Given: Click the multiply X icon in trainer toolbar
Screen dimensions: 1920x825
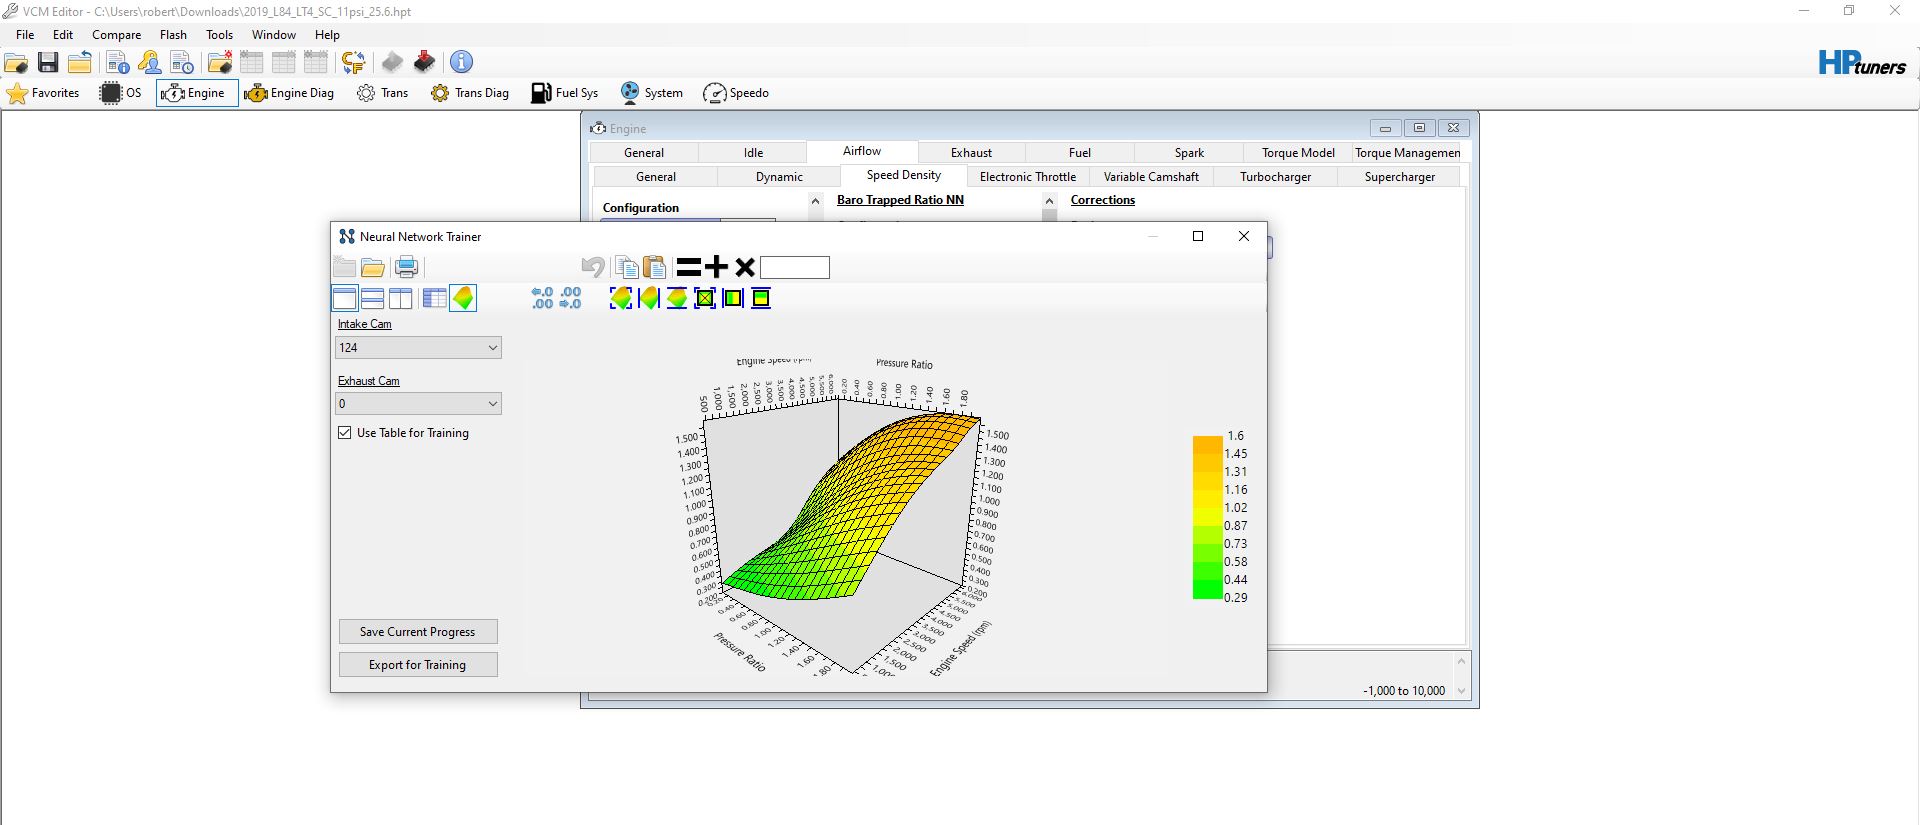Looking at the screenshot, I should 744,267.
